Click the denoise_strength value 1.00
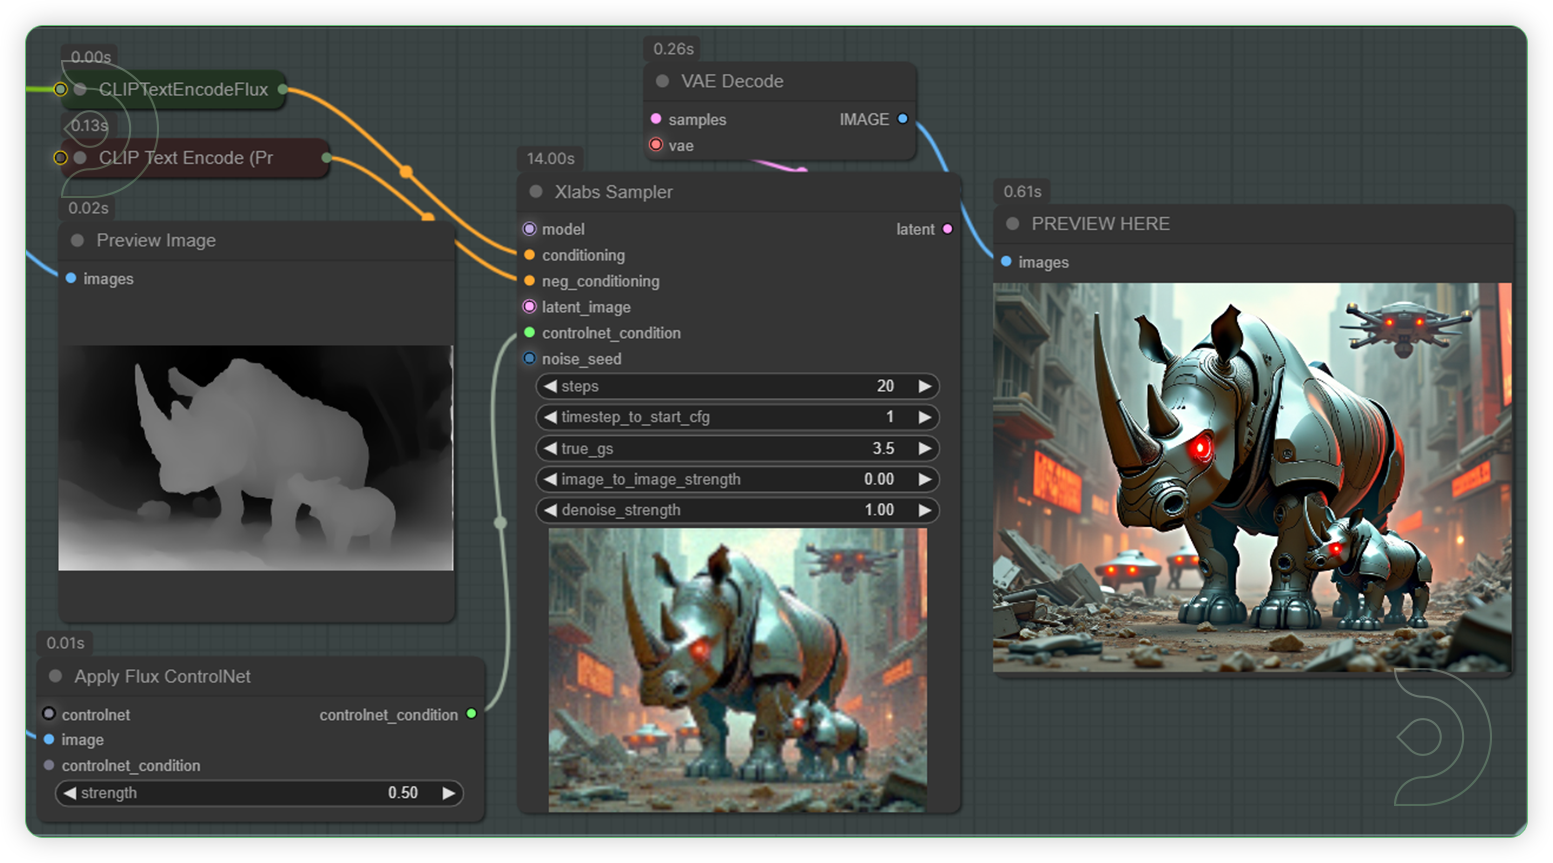 (x=879, y=510)
